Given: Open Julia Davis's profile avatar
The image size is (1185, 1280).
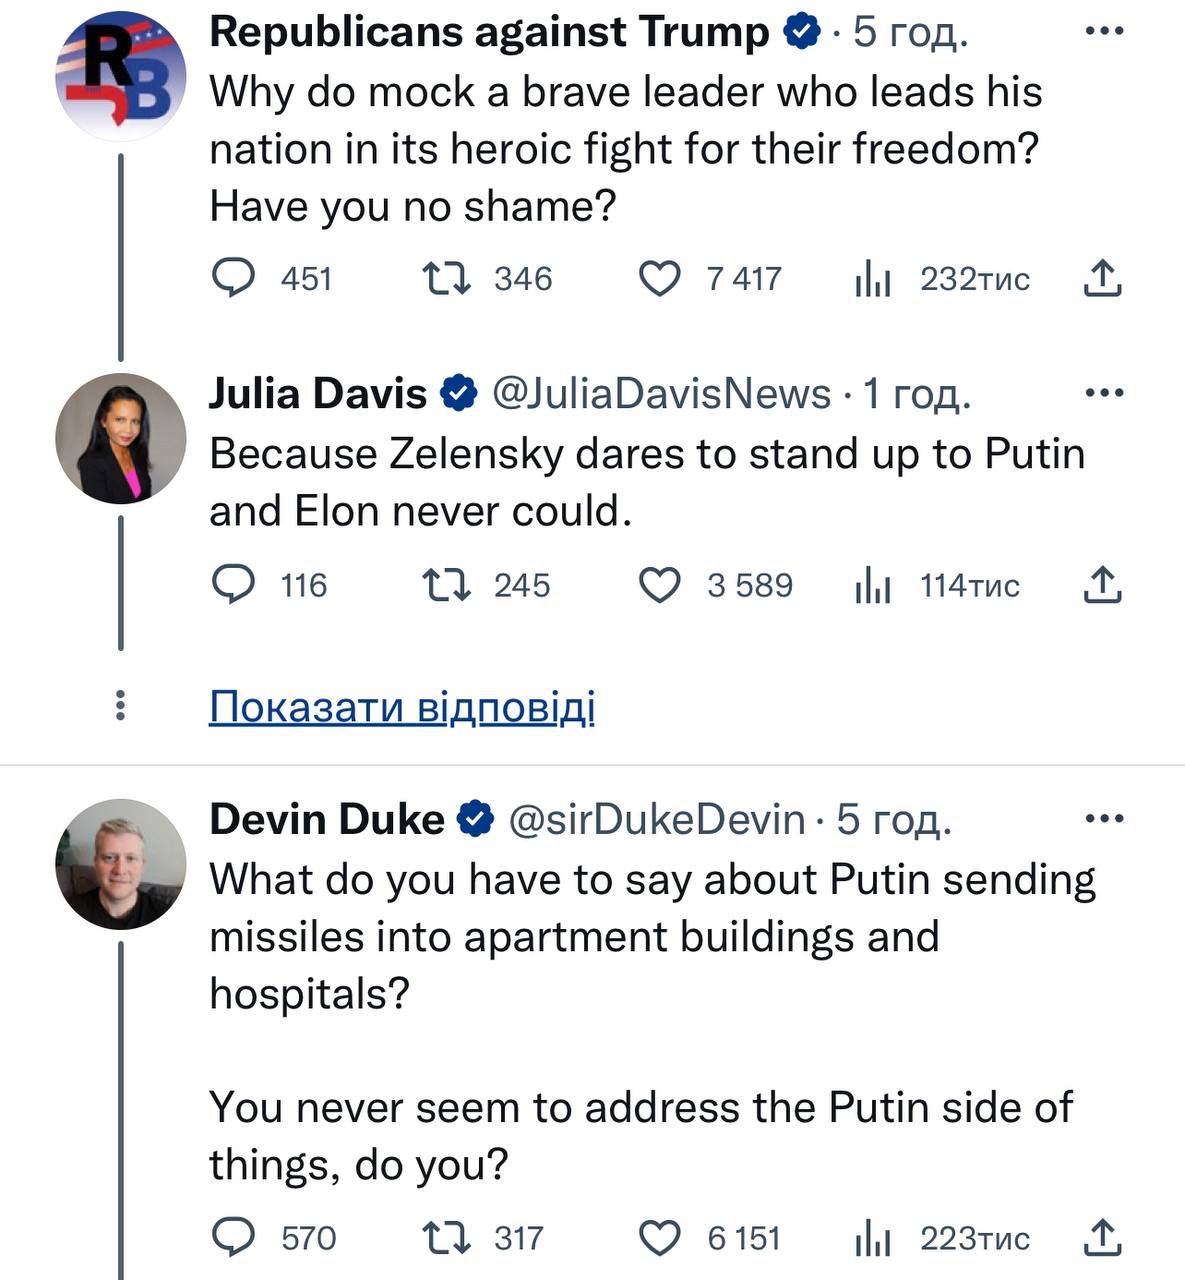Looking at the screenshot, I should pyautogui.click(x=120, y=439).
